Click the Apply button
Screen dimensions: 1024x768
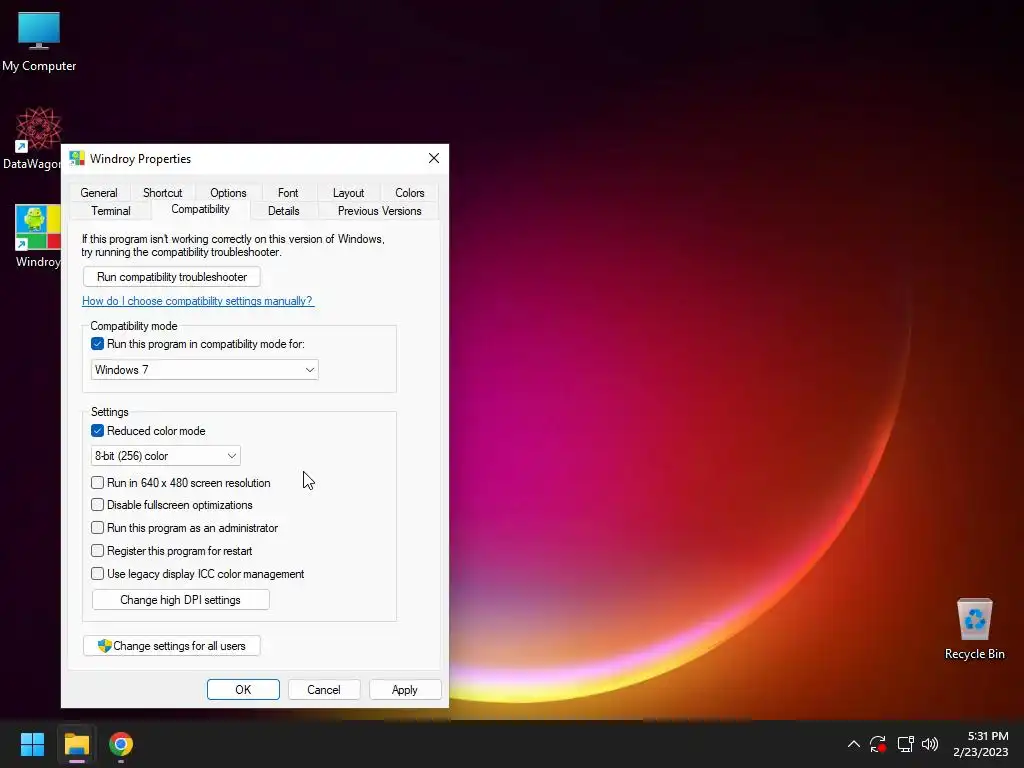point(405,690)
